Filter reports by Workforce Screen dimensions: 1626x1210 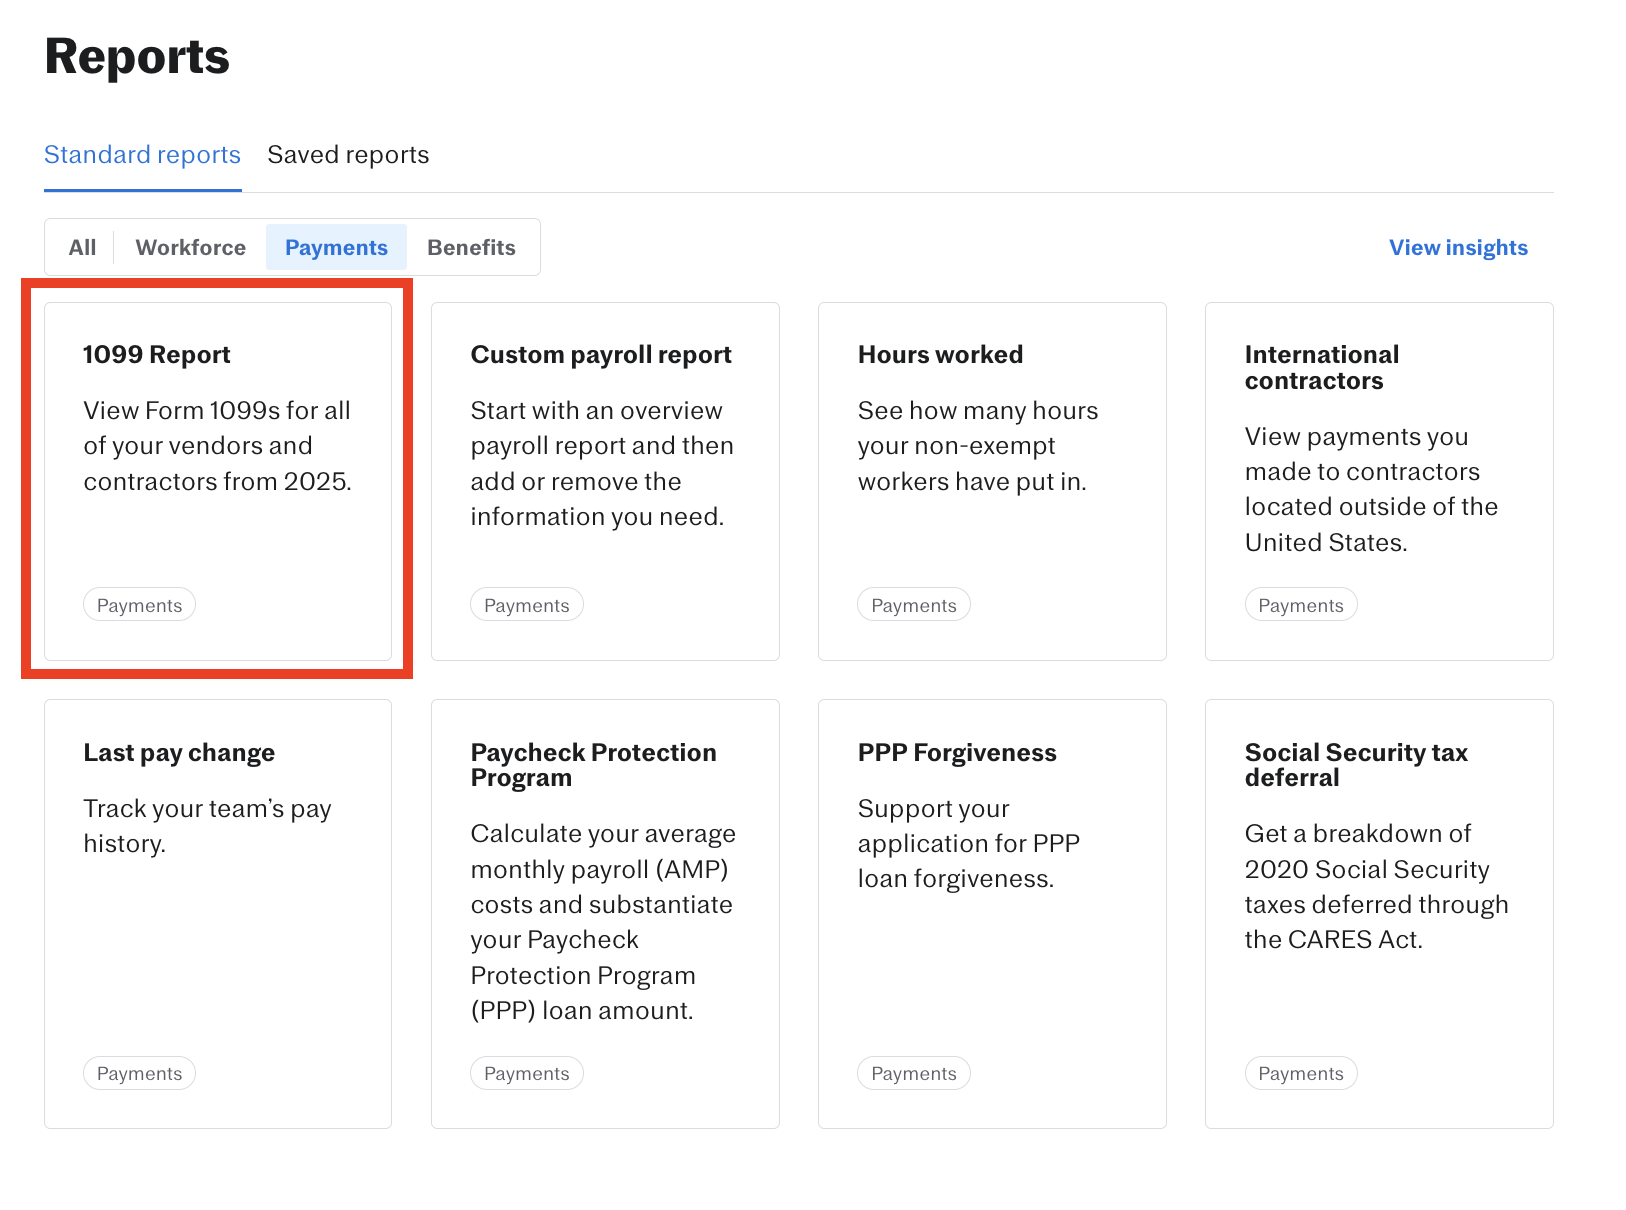(190, 247)
